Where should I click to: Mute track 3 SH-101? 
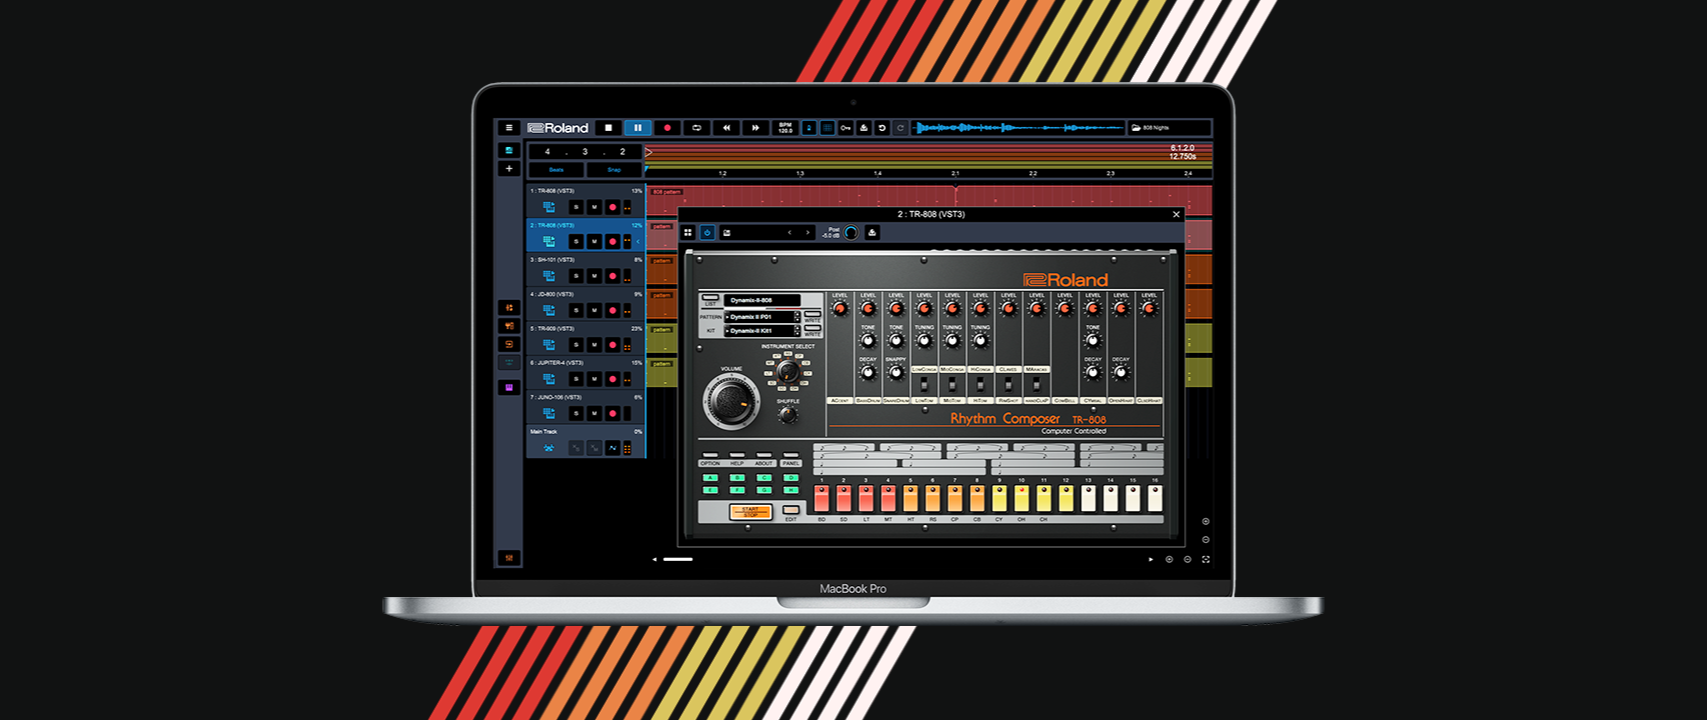[594, 276]
